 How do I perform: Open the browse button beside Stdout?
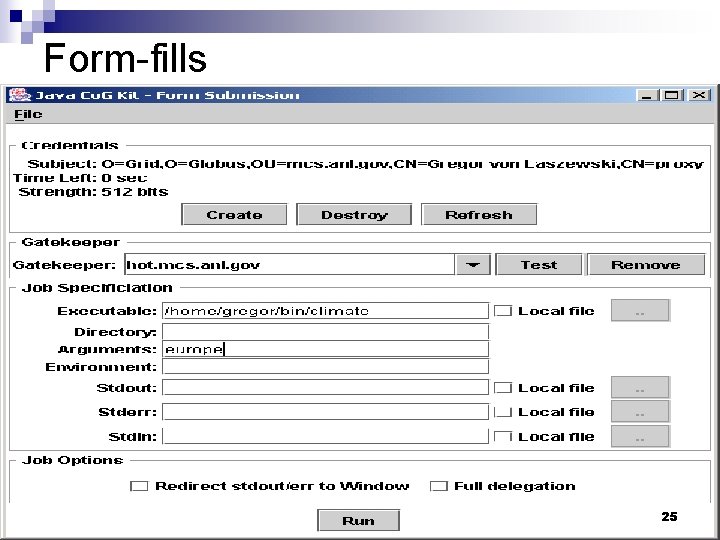tap(640, 388)
